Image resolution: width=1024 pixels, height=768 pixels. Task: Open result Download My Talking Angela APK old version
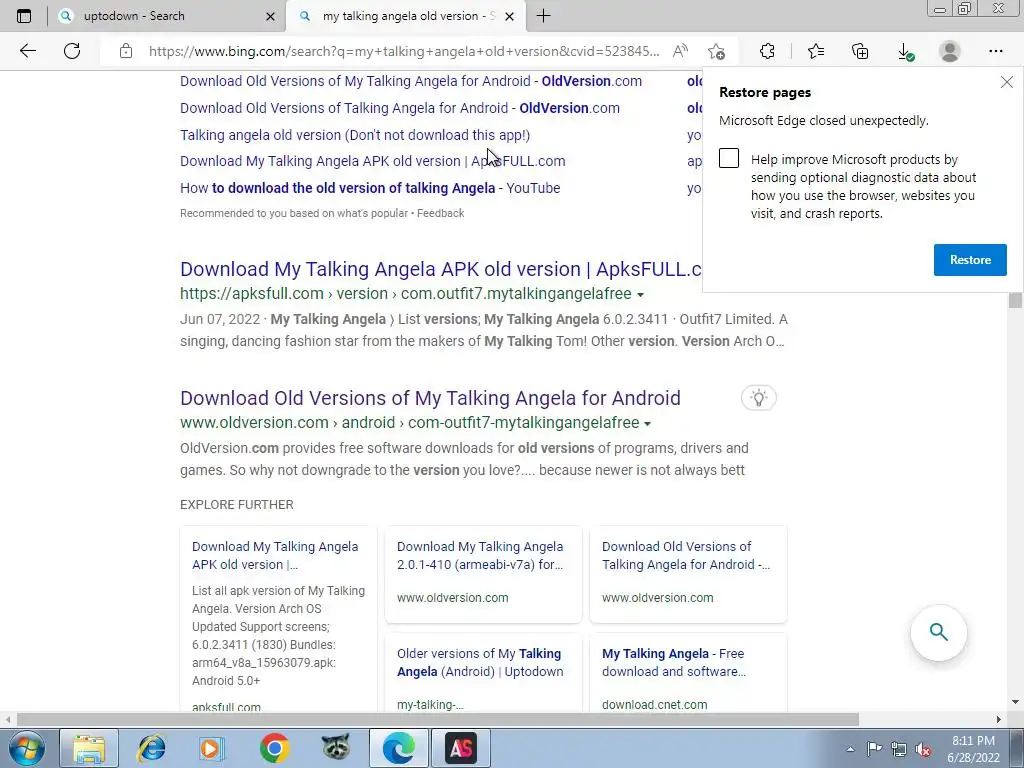[x=441, y=269]
